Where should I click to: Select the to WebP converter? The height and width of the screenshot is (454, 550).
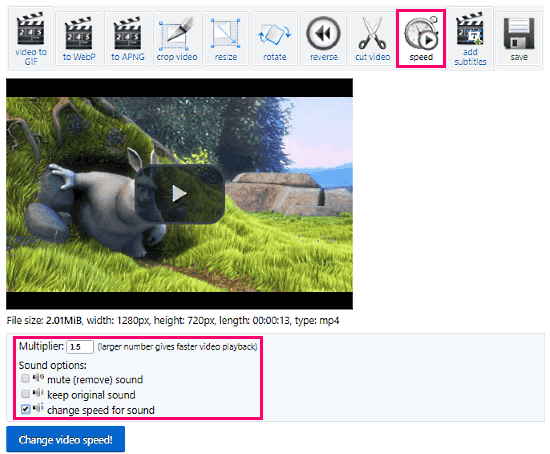[x=79, y=38]
